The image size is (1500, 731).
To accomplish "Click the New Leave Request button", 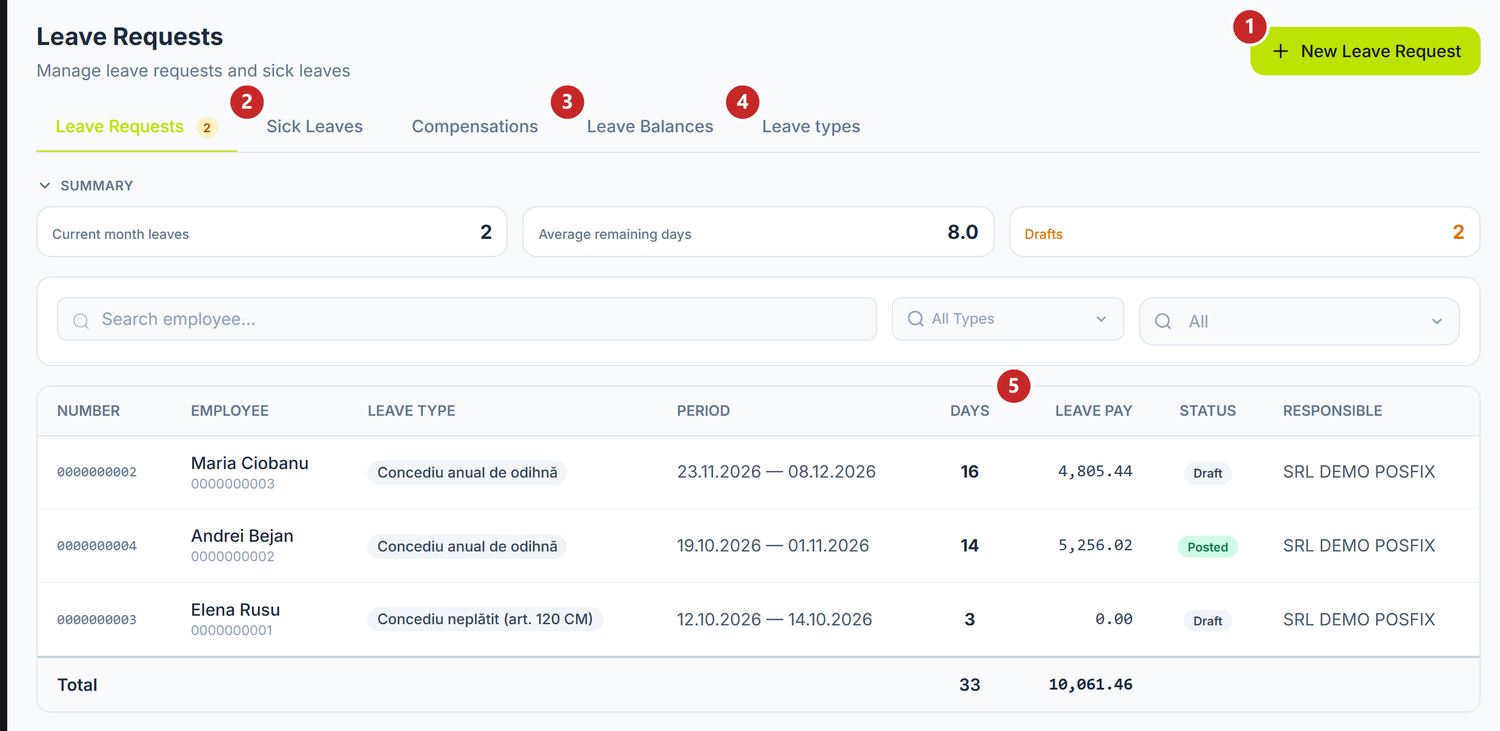I will click(1365, 51).
